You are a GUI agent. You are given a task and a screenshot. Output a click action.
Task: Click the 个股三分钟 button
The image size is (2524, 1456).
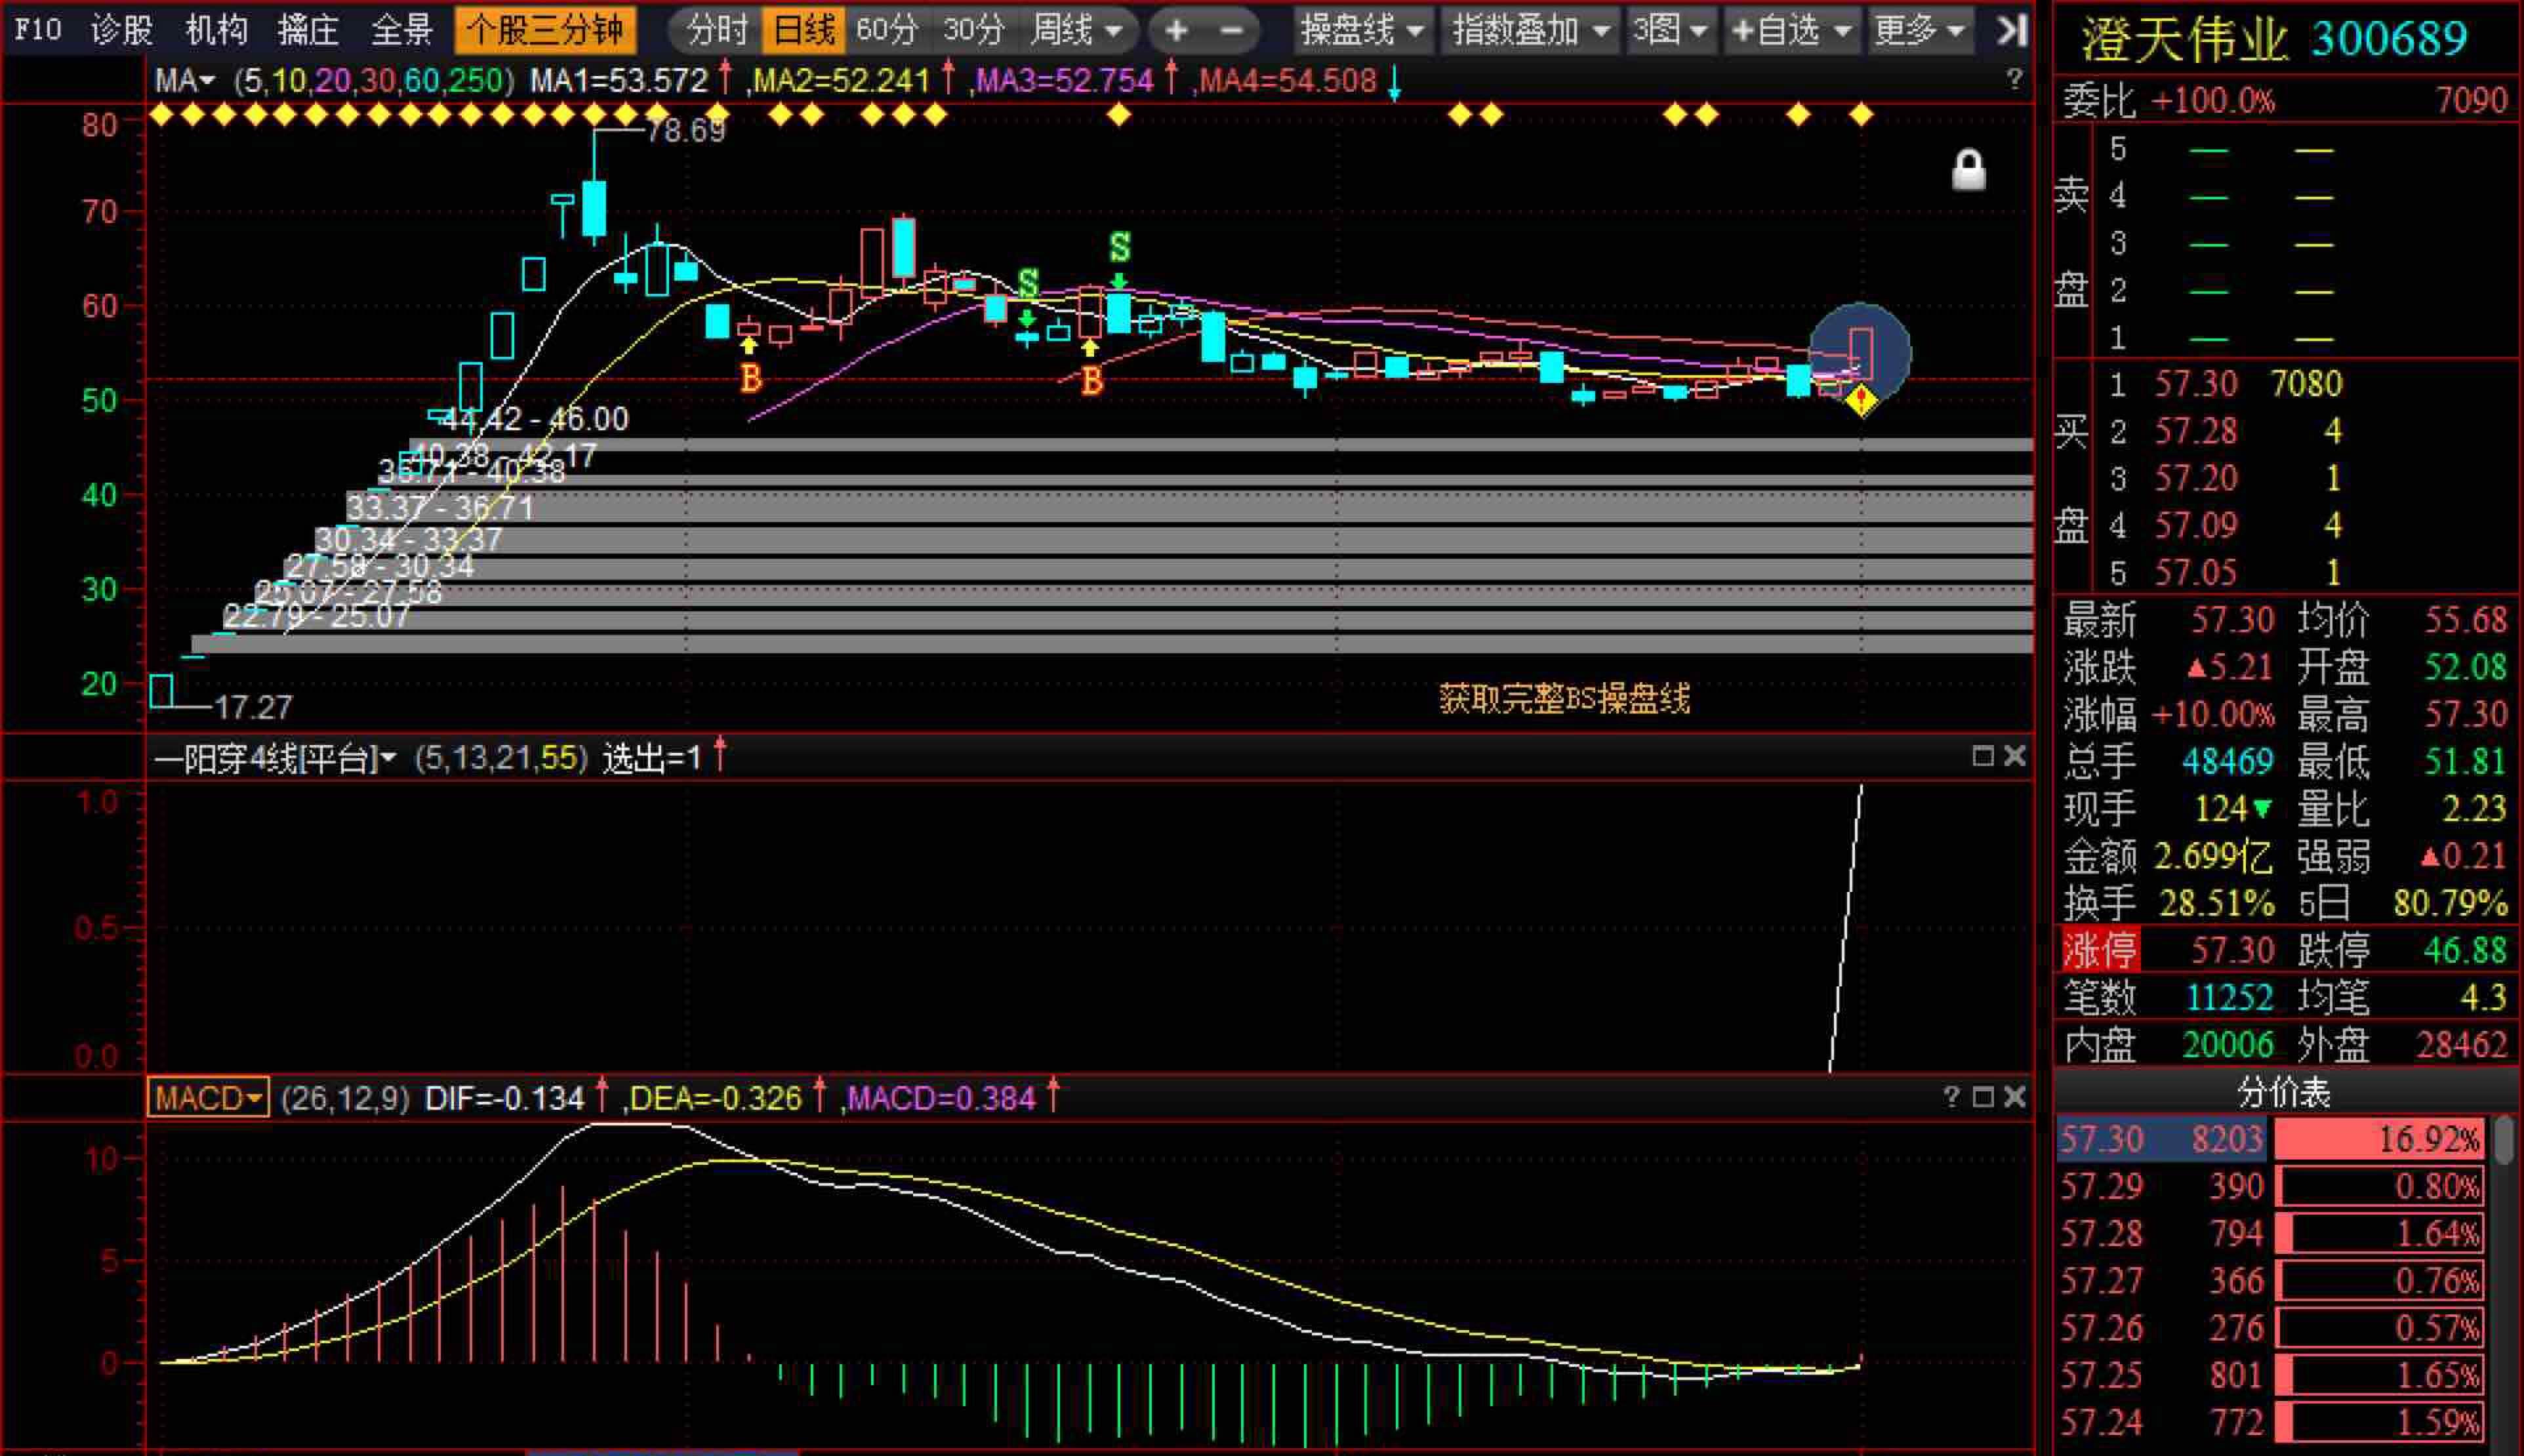(545, 30)
